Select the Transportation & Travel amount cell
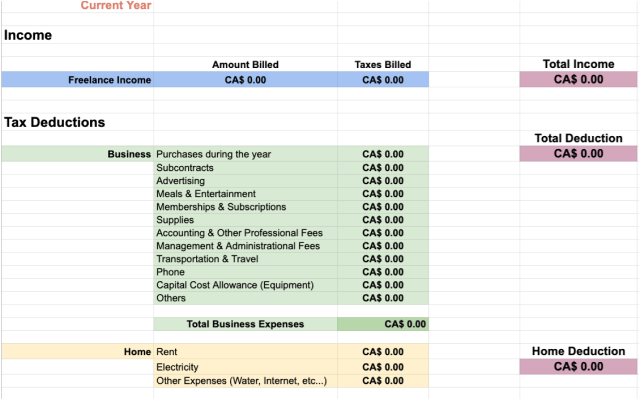 pyautogui.click(x=383, y=259)
